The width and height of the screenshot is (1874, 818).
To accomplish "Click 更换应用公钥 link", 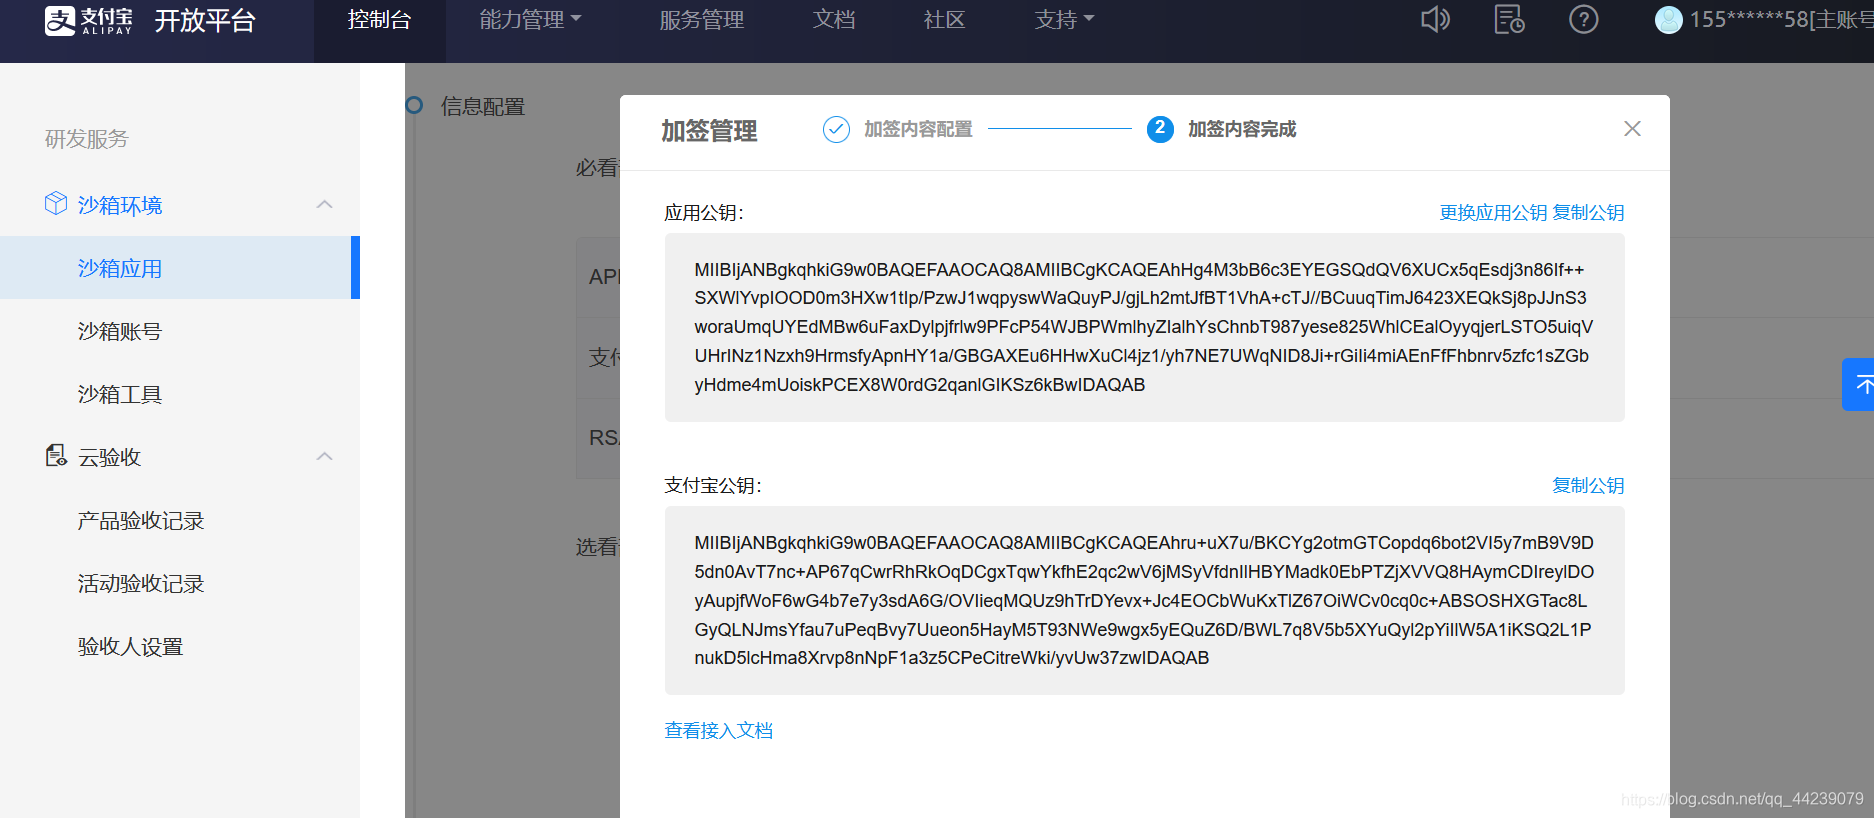I will pos(1493,213).
